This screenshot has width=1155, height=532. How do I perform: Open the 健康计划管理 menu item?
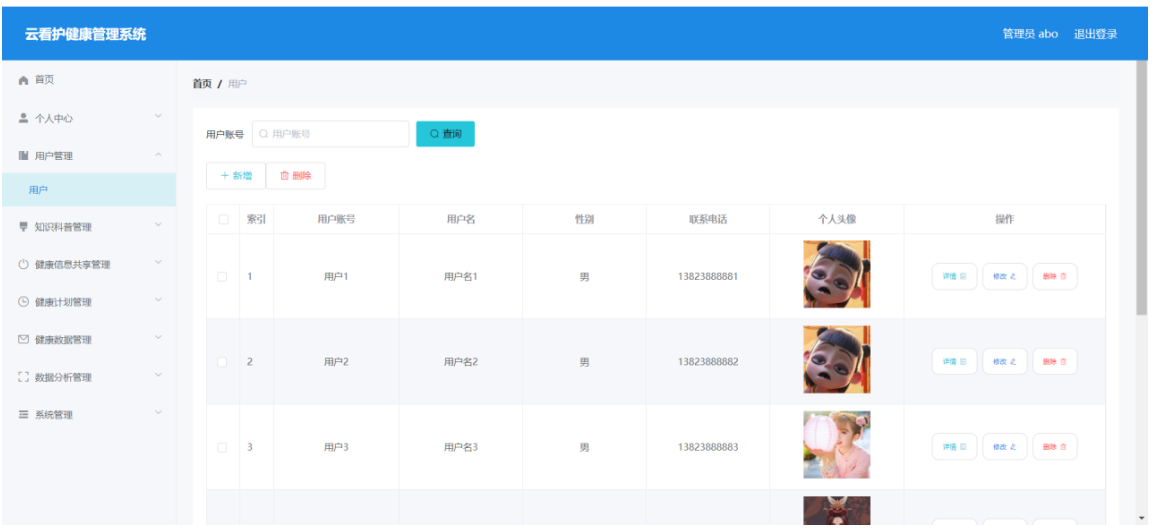point(89,301)
